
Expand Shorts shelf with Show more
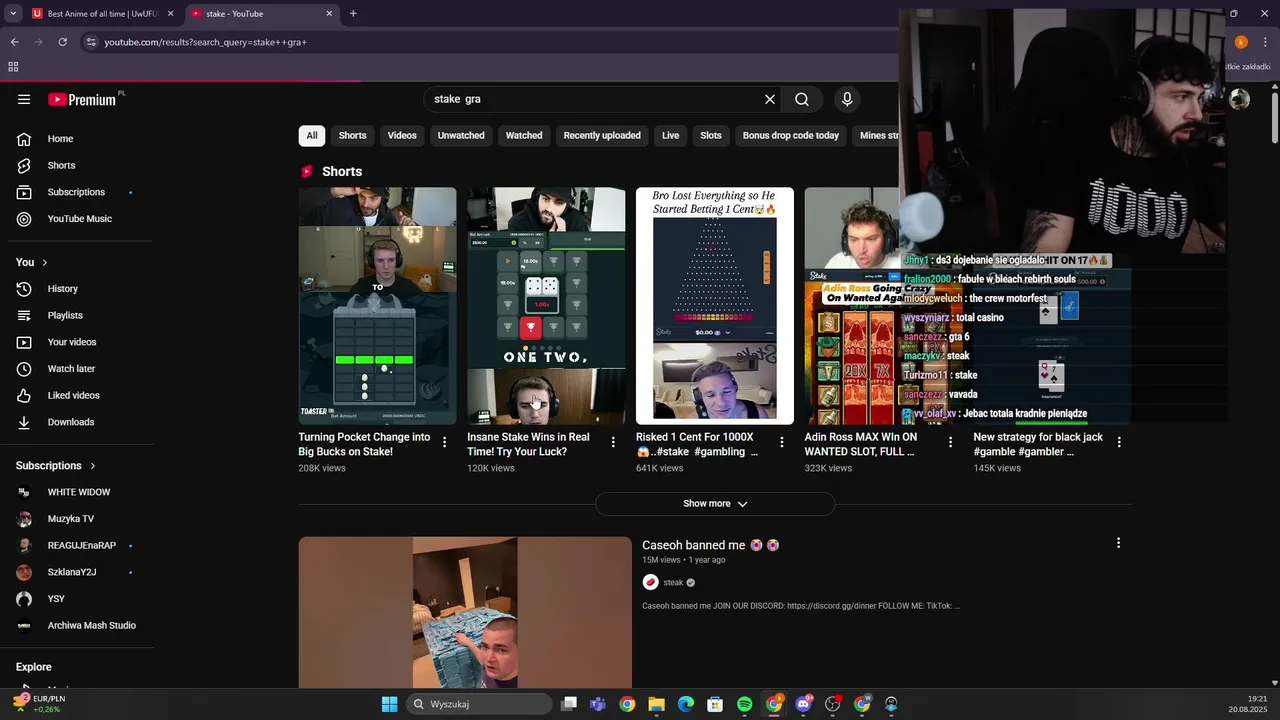715,504
